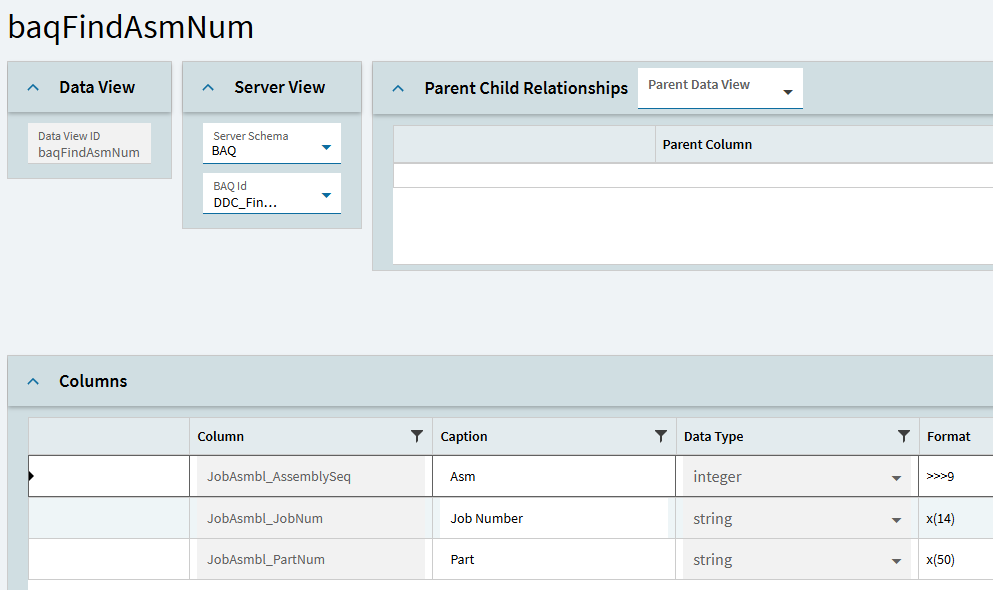Collapse the Server View panel
Image resolution: width=993 pixels, height=590 pixels.
tap(208, 88)
